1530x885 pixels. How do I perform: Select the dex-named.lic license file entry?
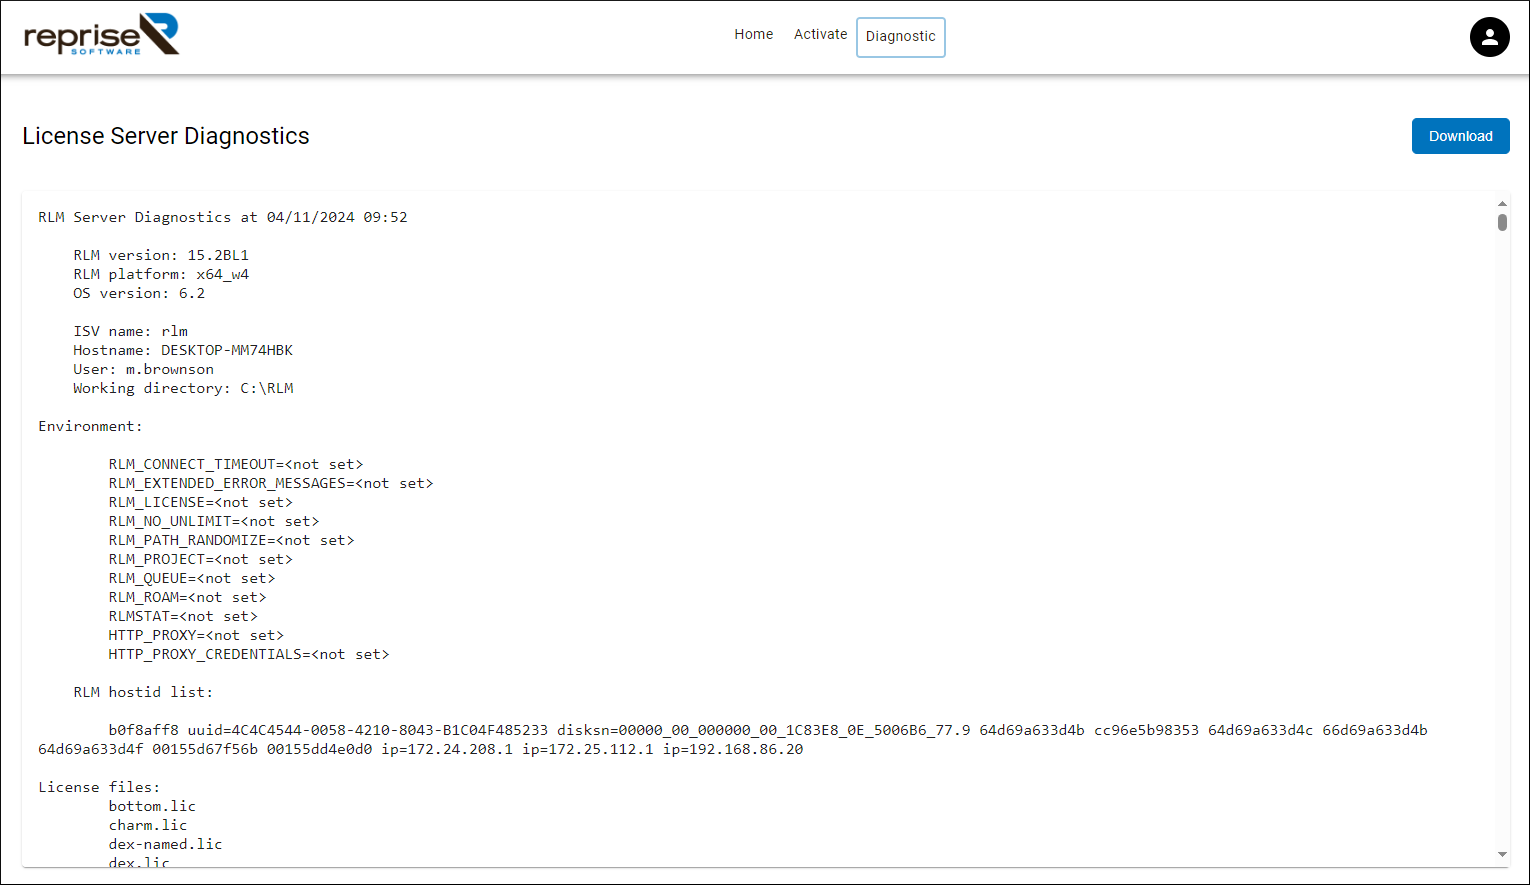click(x=165, y=843)
